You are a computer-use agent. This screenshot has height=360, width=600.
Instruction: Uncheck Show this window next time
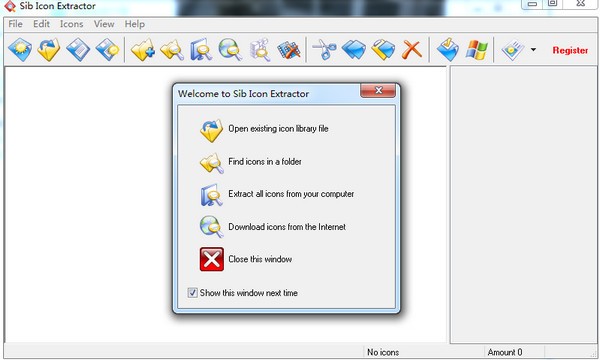pos(192,293)
